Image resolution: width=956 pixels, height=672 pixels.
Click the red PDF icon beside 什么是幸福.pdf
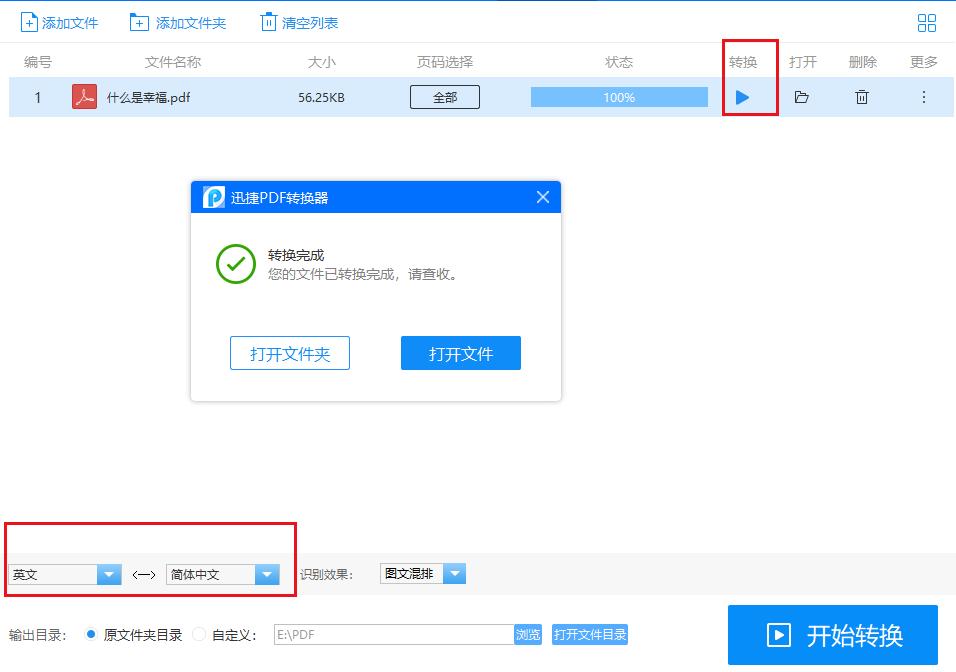tap(83, 97)
